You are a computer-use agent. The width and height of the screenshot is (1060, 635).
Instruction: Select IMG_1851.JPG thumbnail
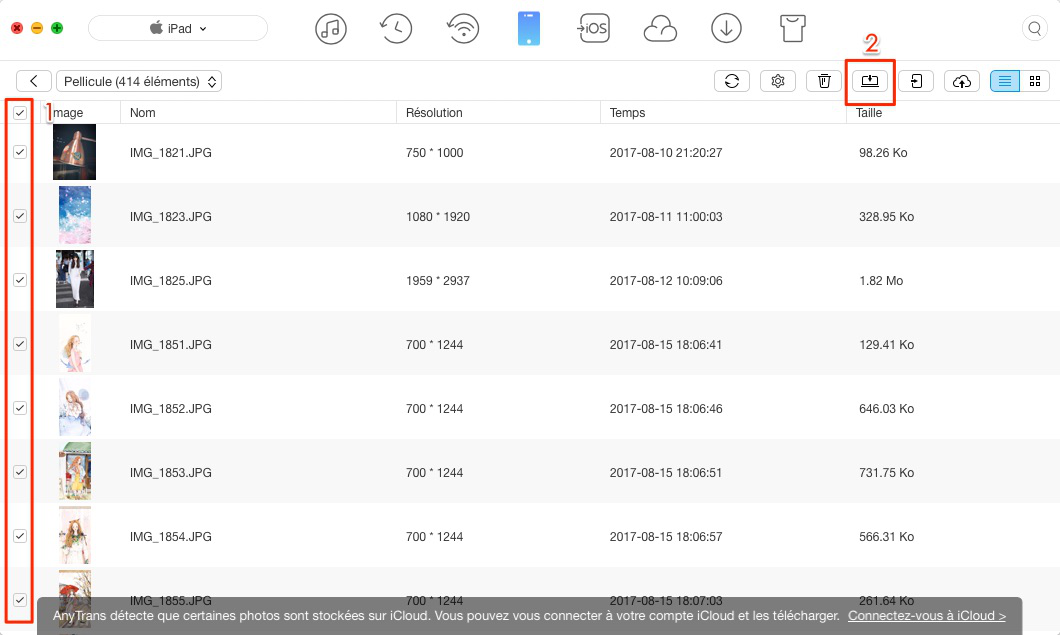[x=74, y=343]
